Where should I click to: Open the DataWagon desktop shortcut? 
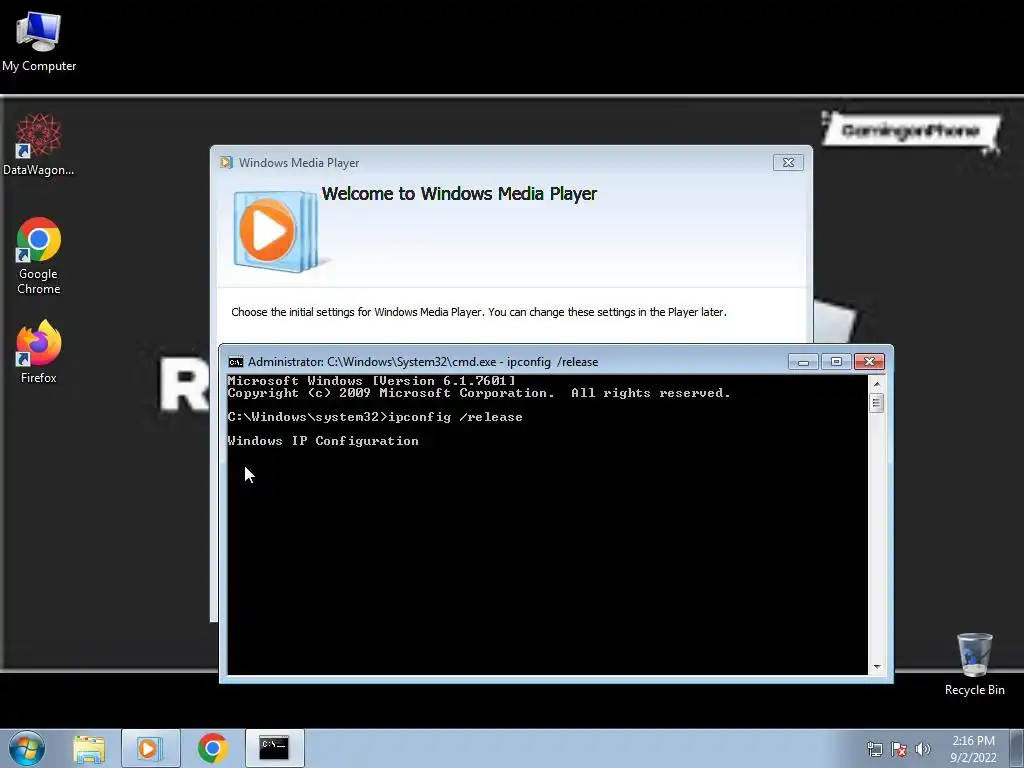[x=39, y=144]
